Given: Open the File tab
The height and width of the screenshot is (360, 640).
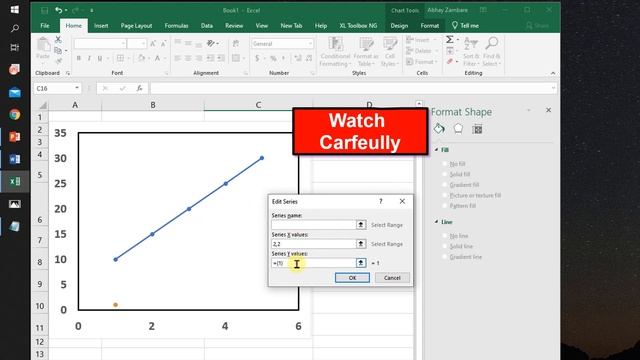Looking at the screenshot, I should (x=45, y=25).
